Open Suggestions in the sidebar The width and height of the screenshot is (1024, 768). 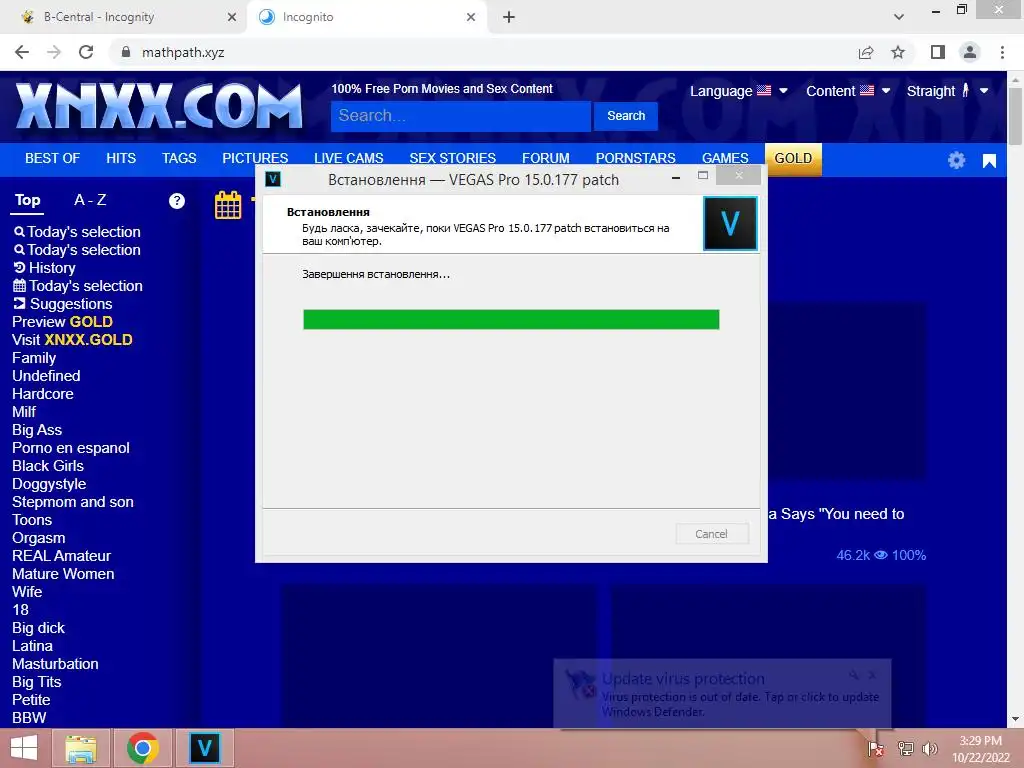[x=63, y=304]
